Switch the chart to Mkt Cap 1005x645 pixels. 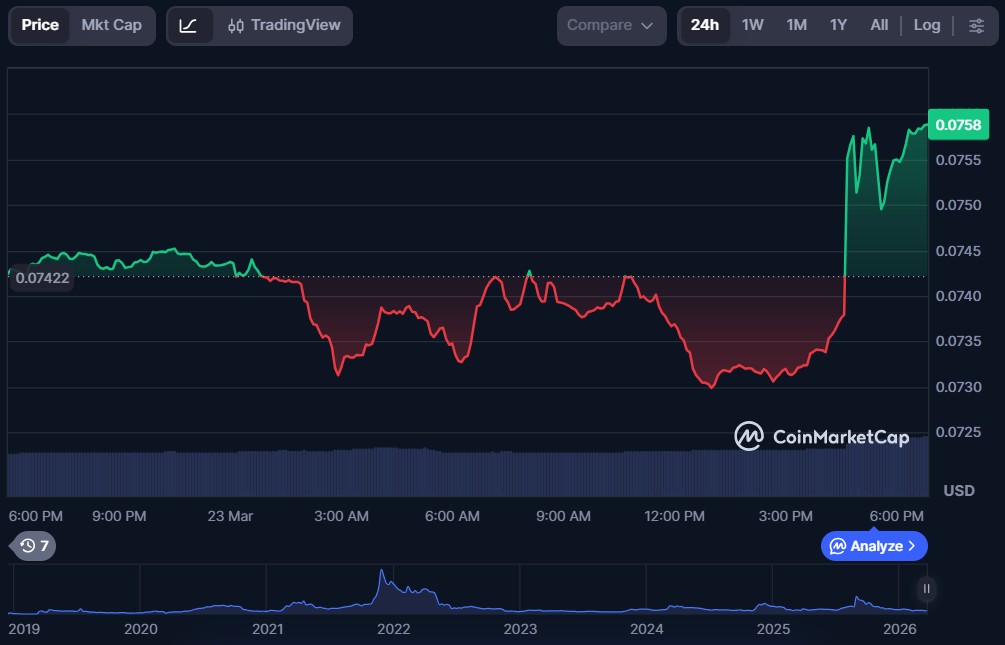112,25
